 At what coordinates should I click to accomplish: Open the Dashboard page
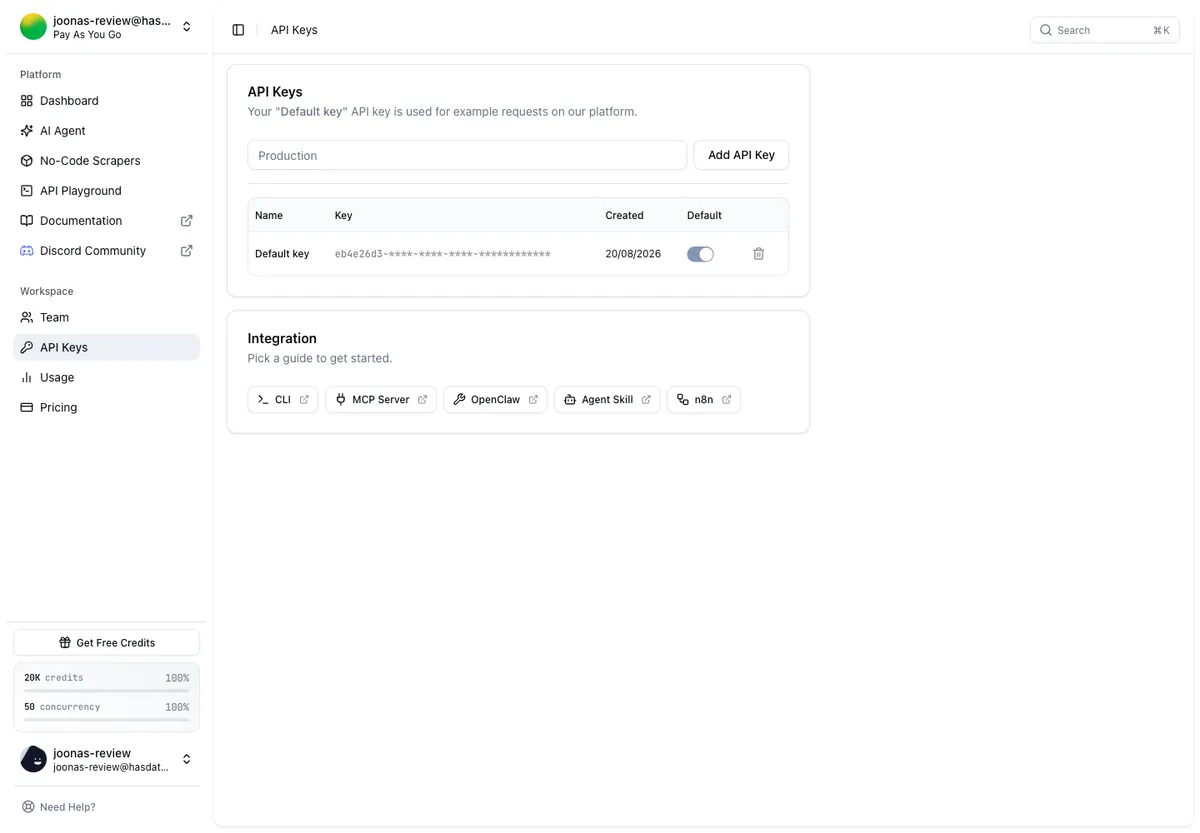point(106,101)
